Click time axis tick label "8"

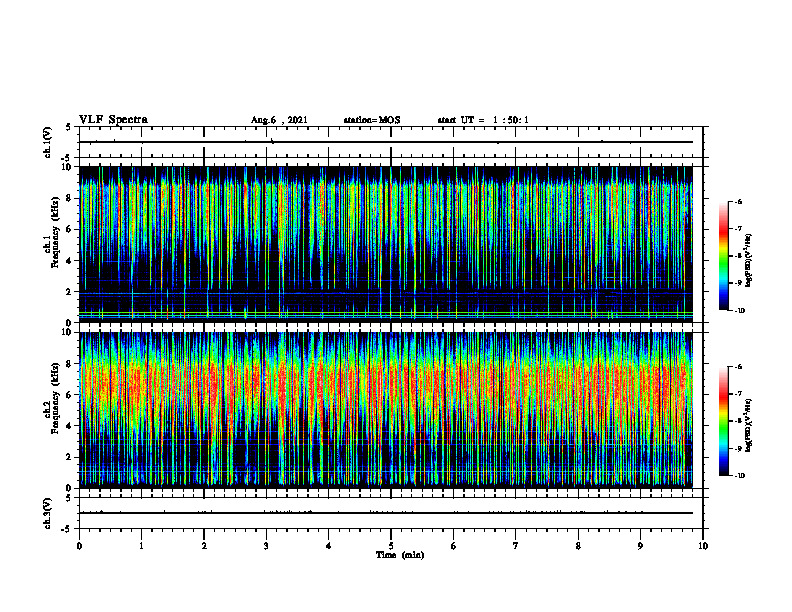(x=578, y=546)
